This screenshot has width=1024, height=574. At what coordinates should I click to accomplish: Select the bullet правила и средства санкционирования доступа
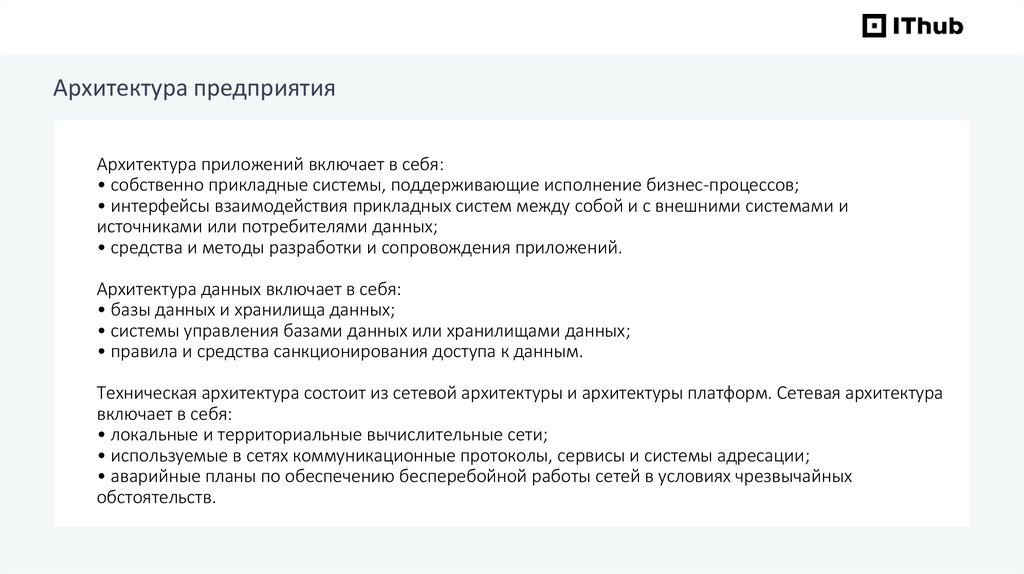[x=340, y=352]
